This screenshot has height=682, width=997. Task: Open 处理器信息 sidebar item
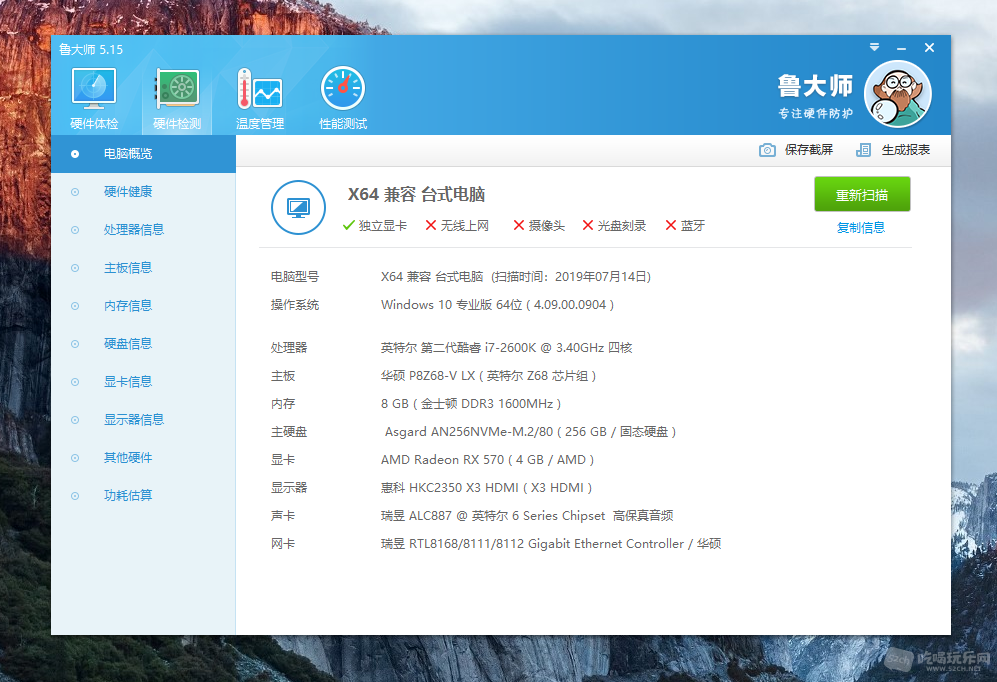coord(143,230)
